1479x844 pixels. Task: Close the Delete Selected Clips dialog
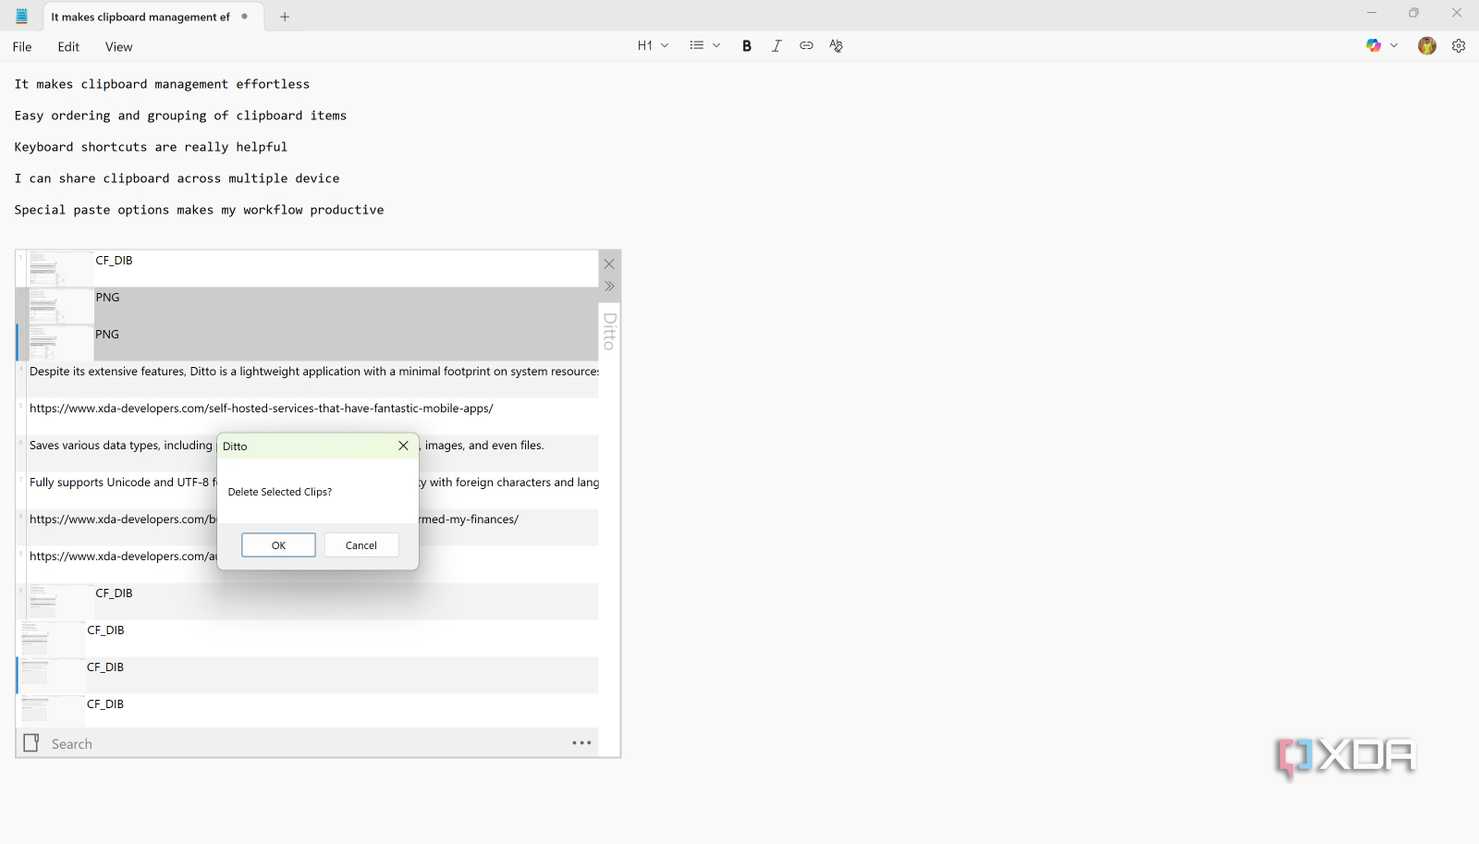pyautogui.click(x=403, y=446)
